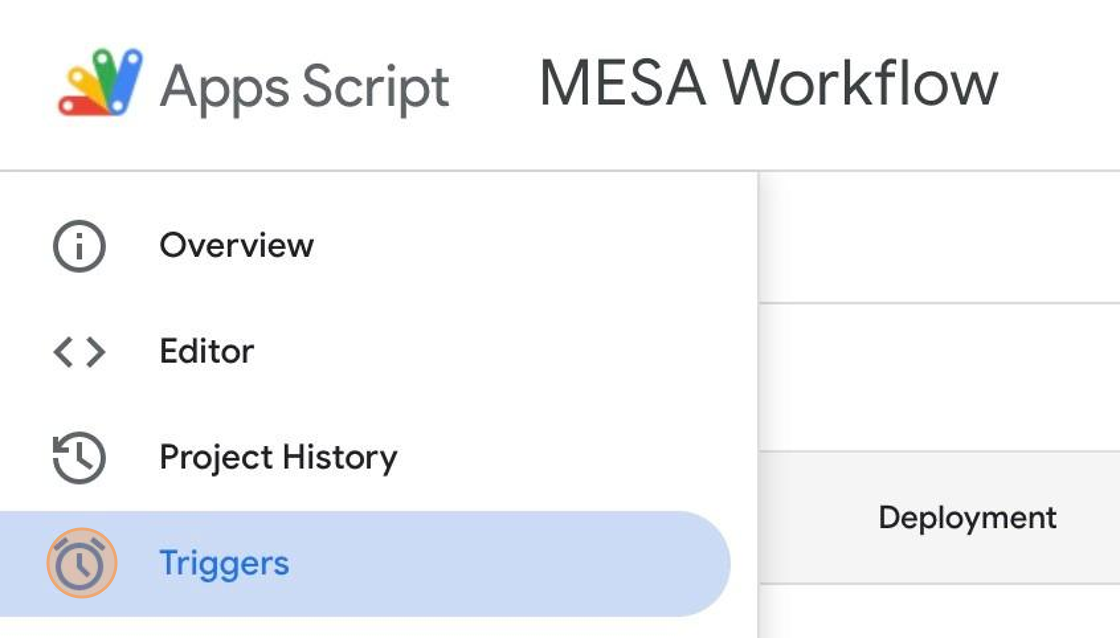Open Editor via the code brackets icon

pyautogui.click(x=79, y=352)
